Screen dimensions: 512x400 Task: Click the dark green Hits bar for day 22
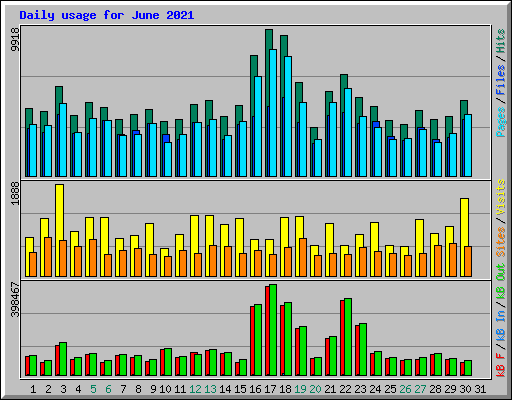[x=344, y=81]
